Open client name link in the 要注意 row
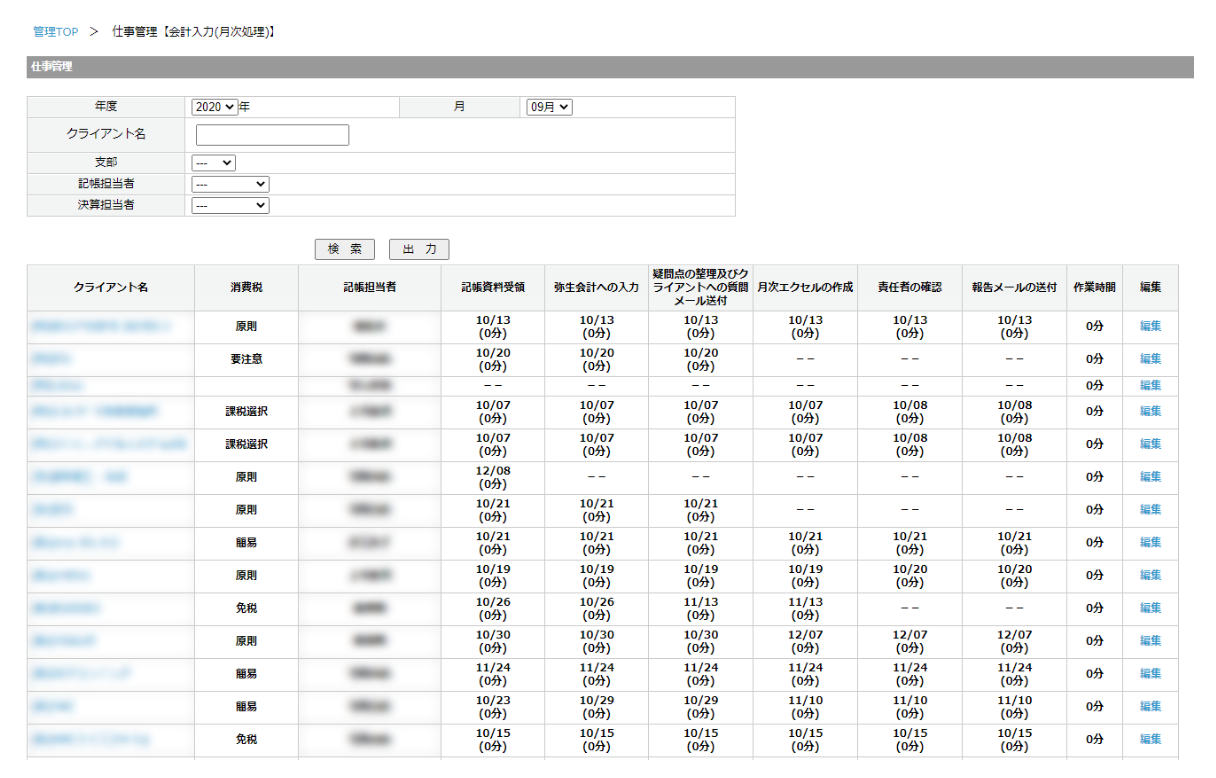Screen dimensions: 1216x778 coord(51,359)
